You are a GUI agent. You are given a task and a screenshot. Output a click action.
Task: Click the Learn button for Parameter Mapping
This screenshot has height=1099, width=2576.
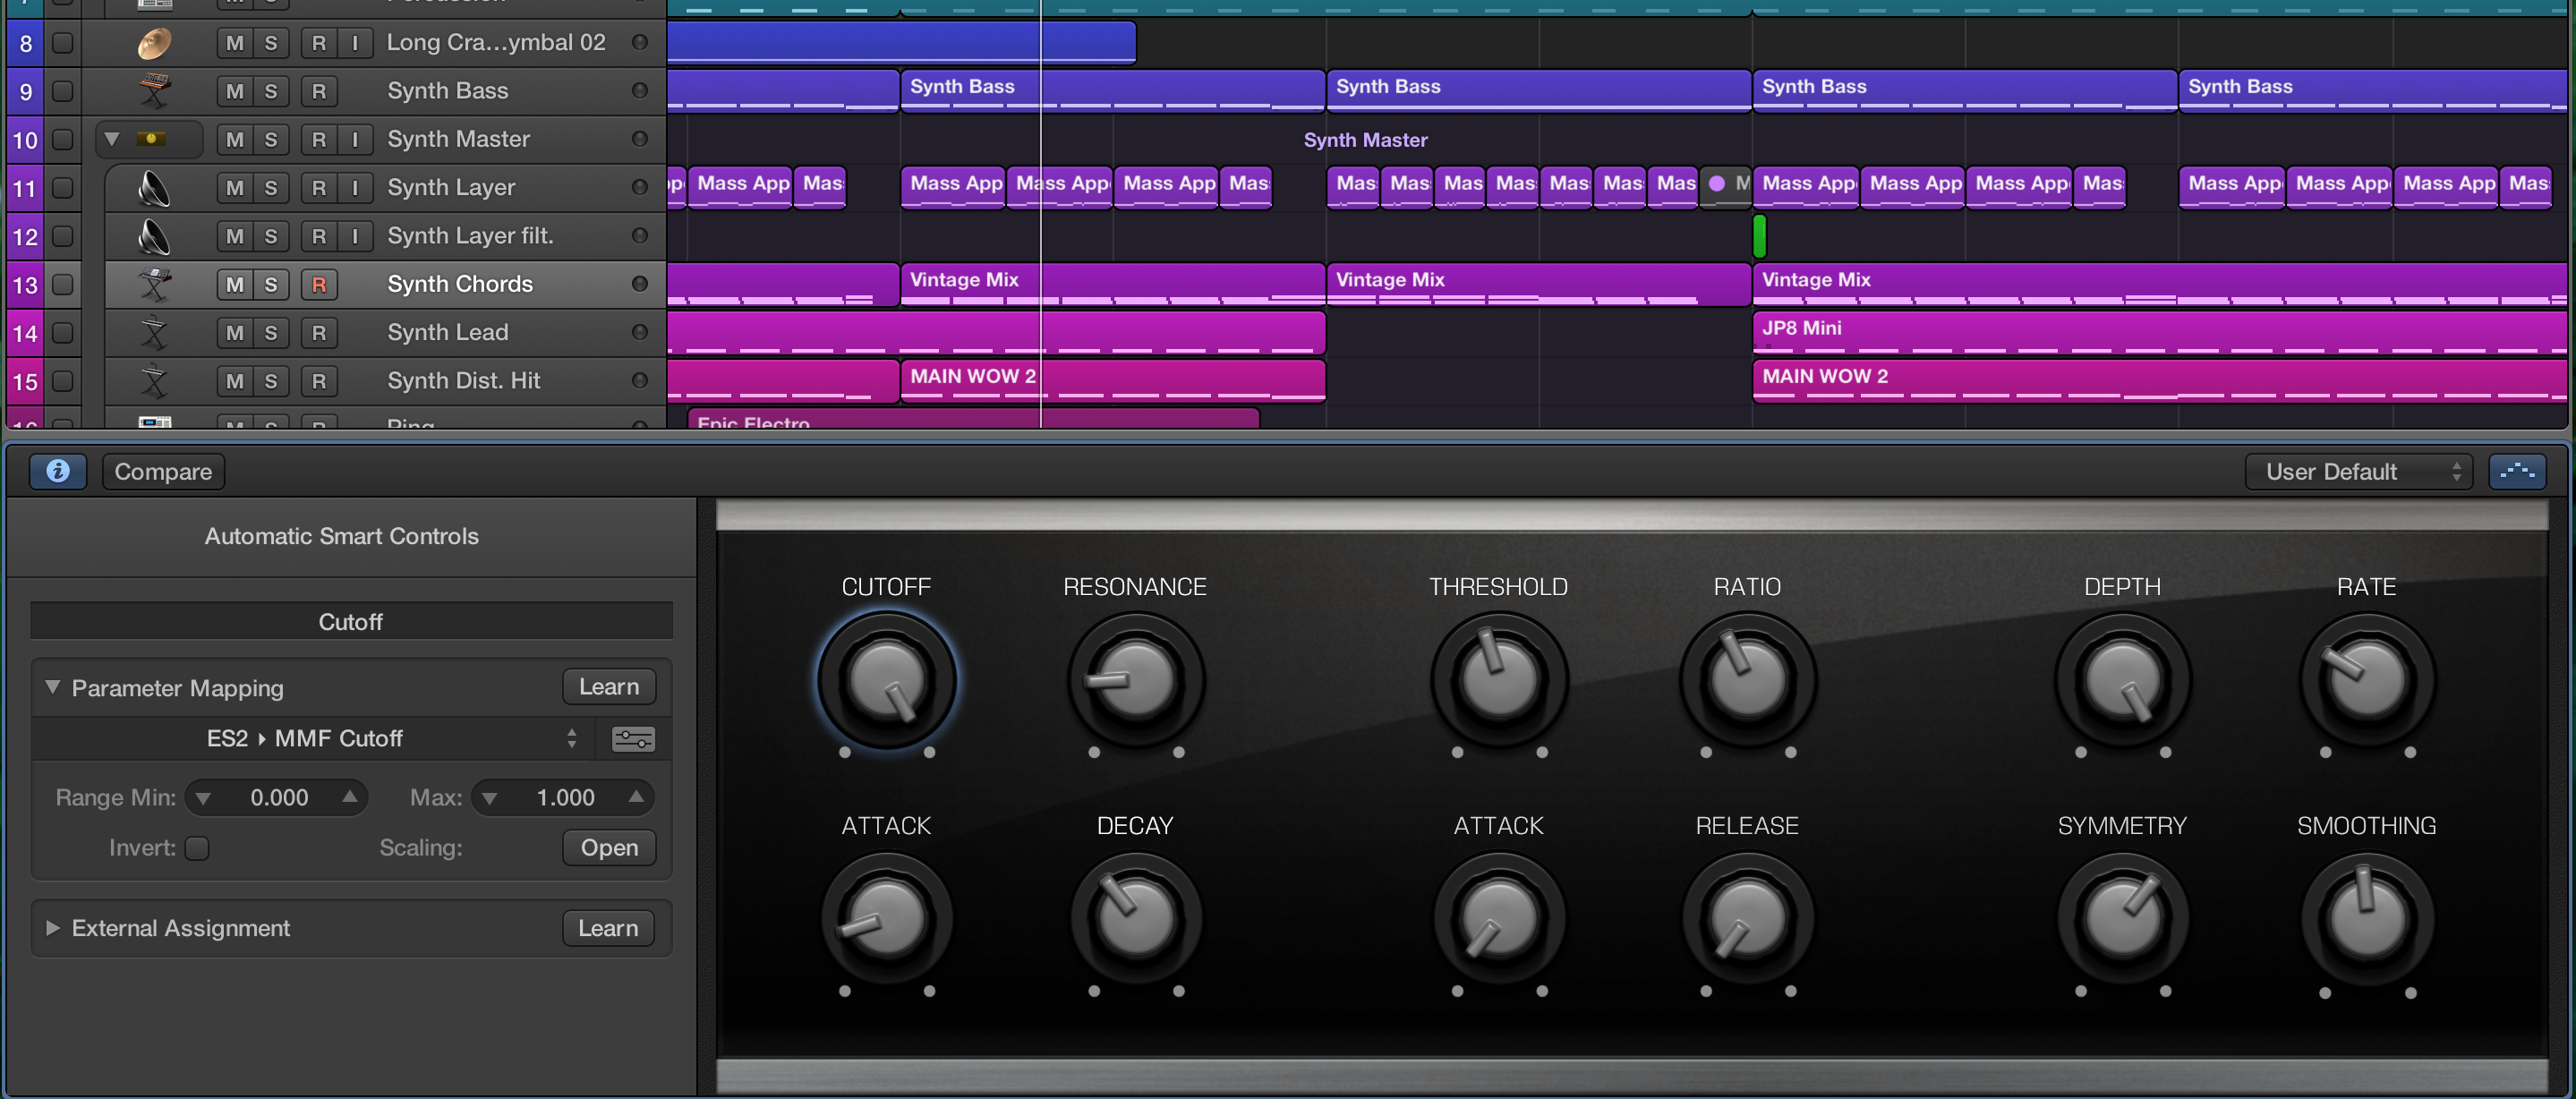608,686
